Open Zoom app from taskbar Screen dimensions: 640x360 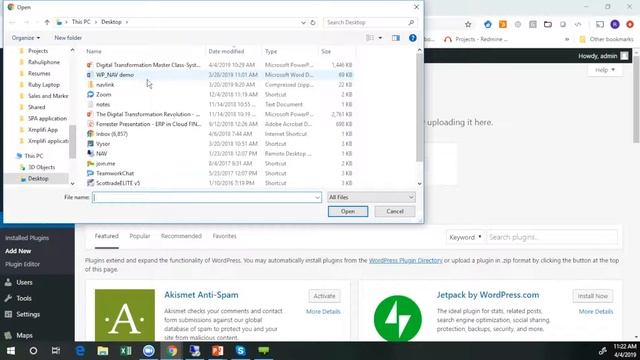pyautogui.click(x=149, y=351)
